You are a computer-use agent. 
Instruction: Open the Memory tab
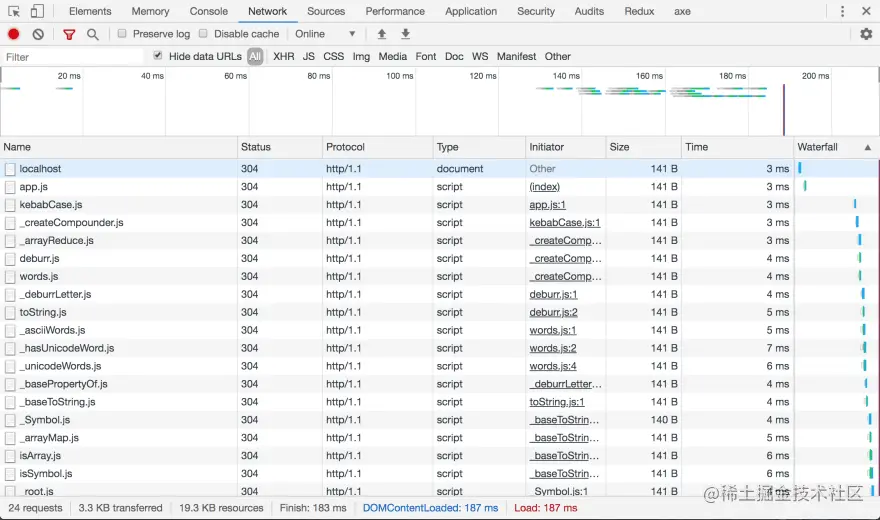pyautogui.click(x=150, y=11)
